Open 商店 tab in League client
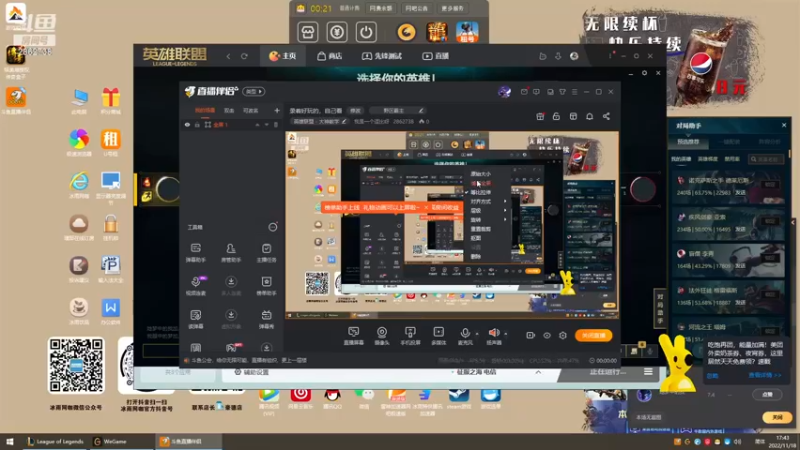The image size is (800, 450). [329, 56]
